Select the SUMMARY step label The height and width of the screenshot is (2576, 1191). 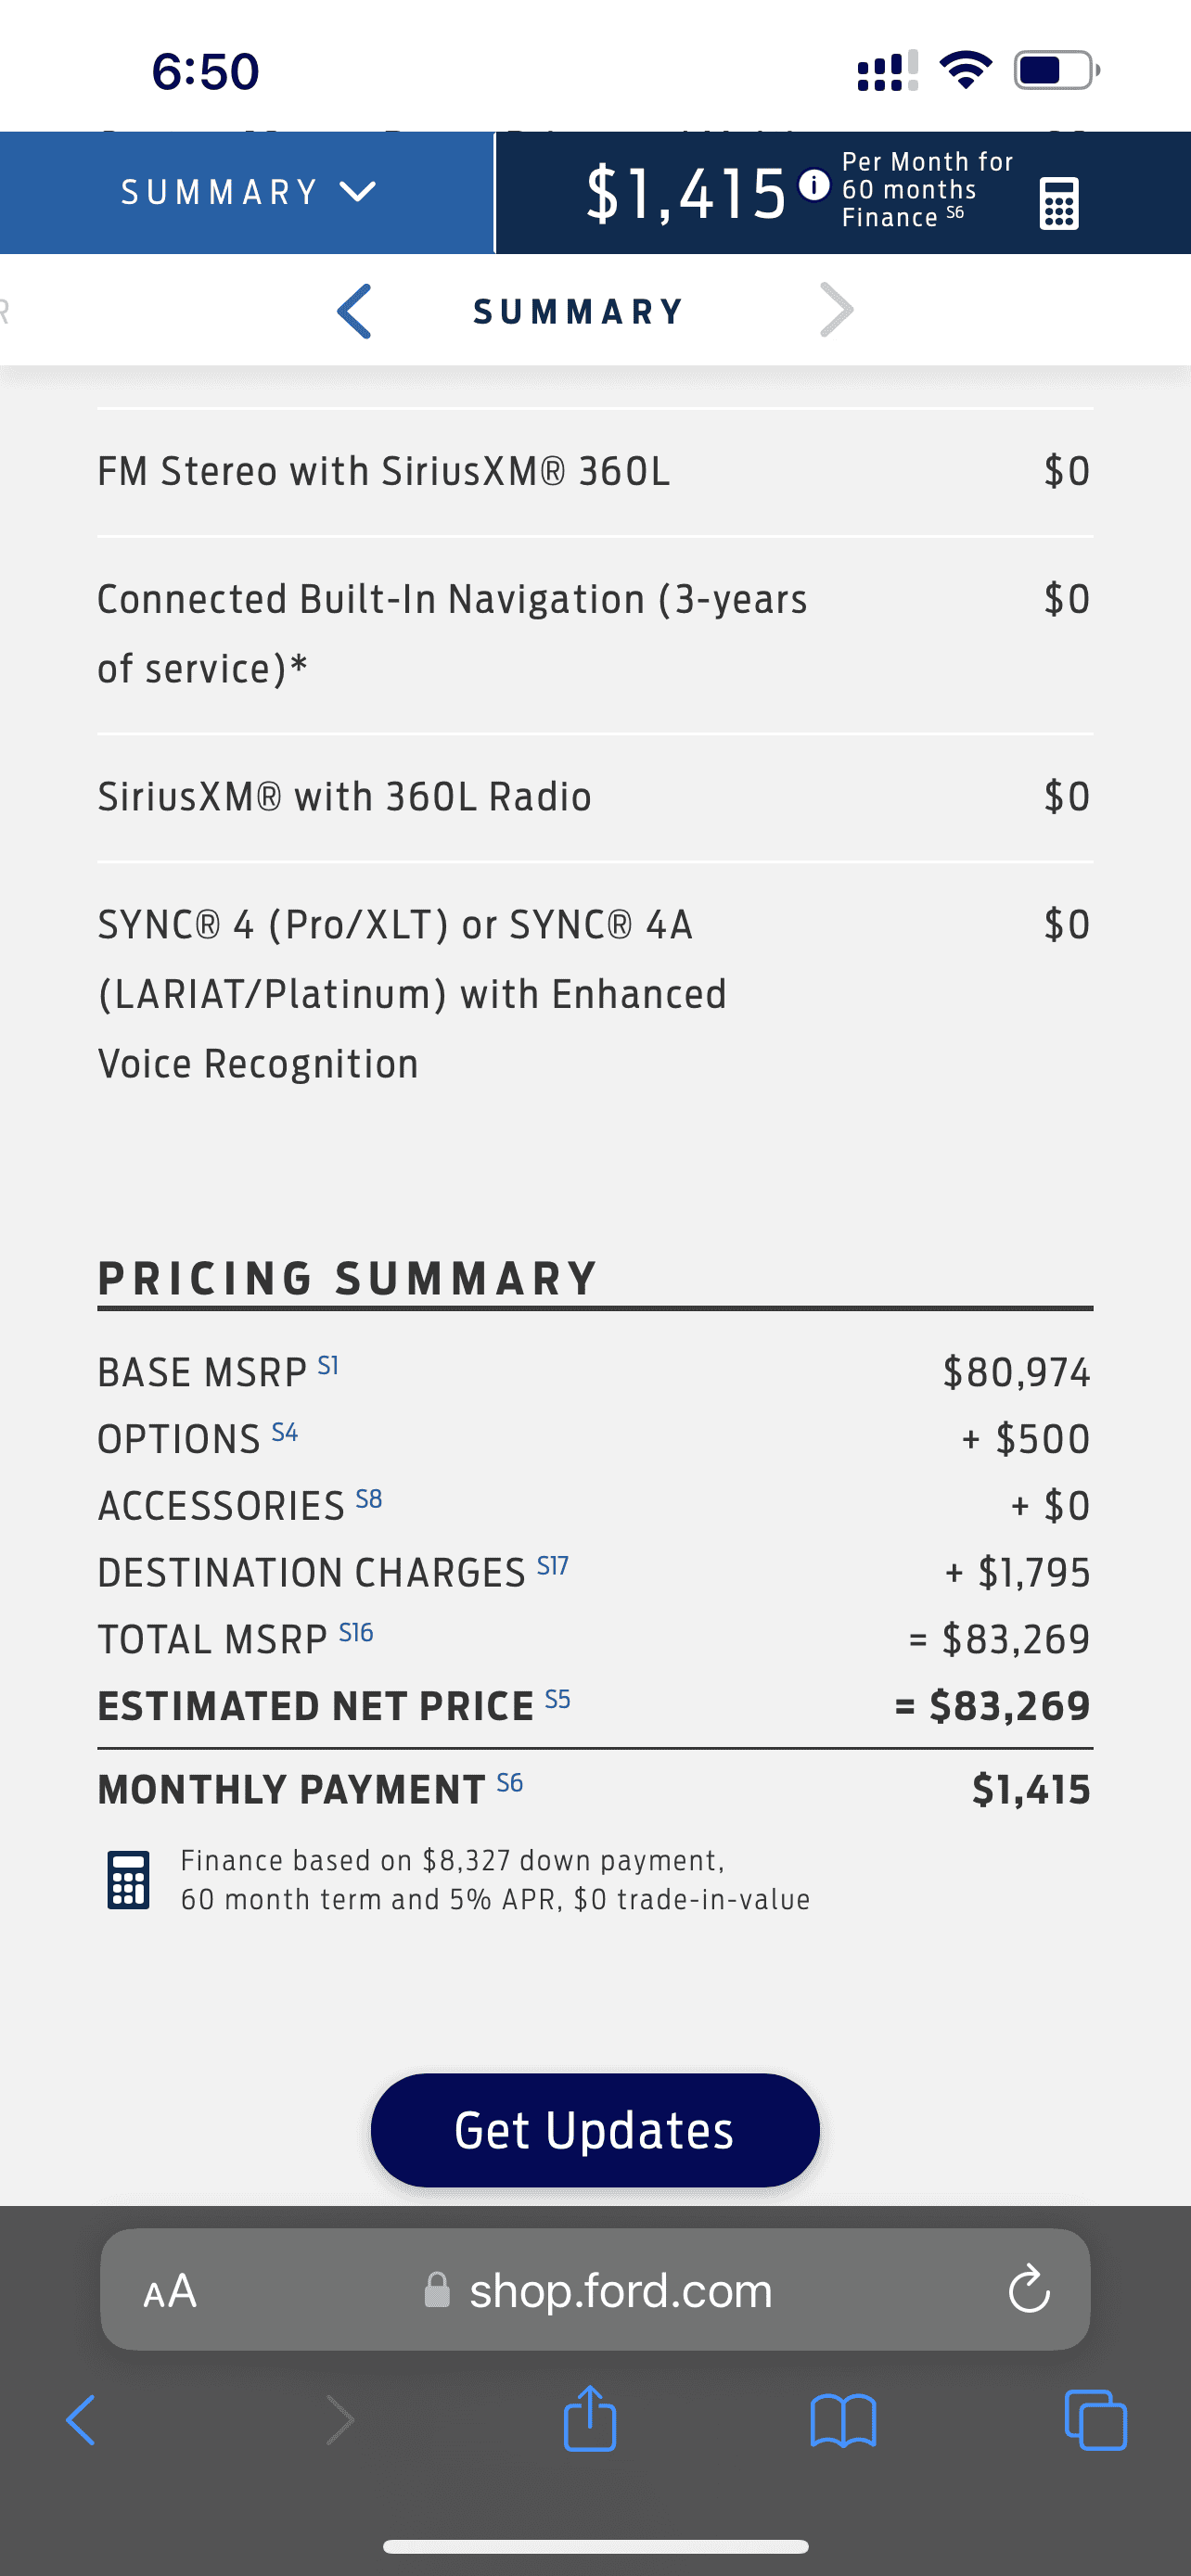pos(579,312)
